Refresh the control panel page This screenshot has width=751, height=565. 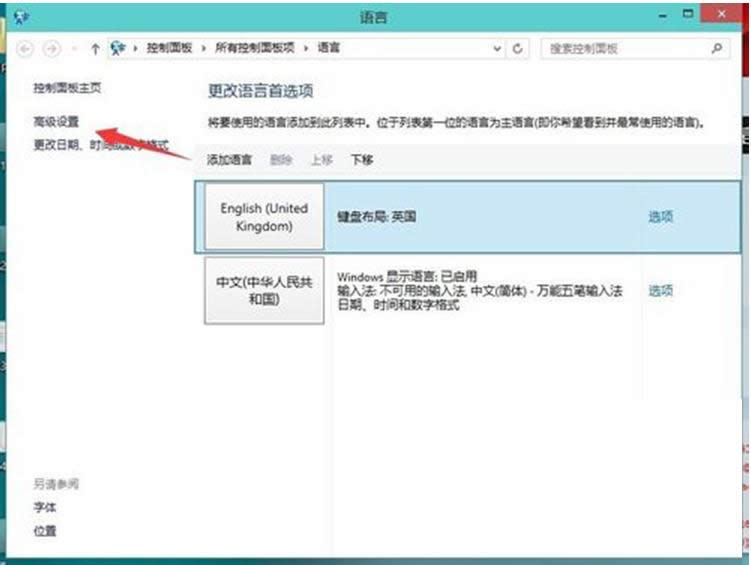point(517,48)
